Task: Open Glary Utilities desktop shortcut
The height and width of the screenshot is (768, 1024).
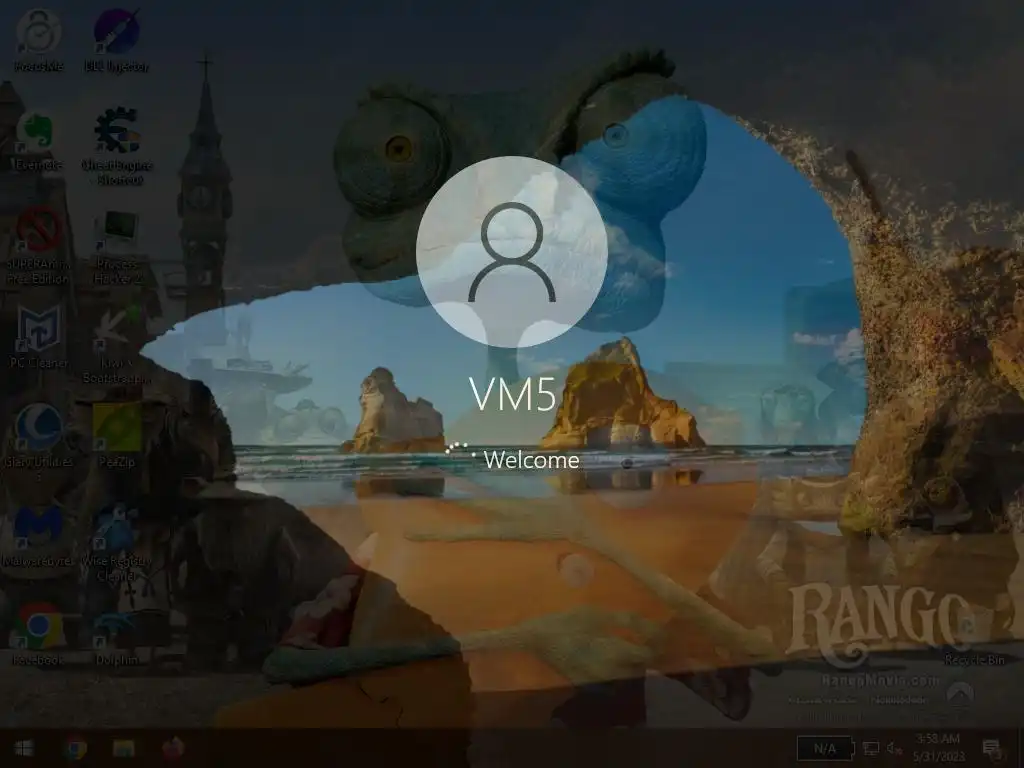Action: [39, 441]
